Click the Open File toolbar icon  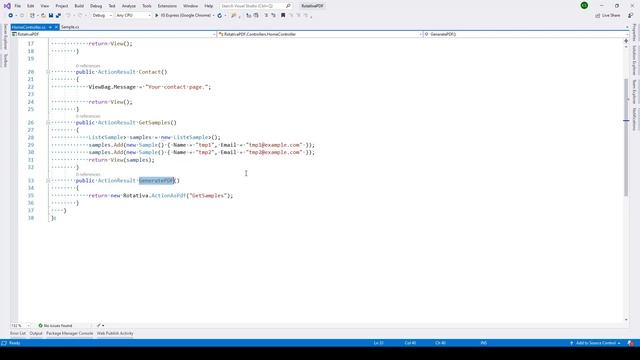(x=43, y=16)
